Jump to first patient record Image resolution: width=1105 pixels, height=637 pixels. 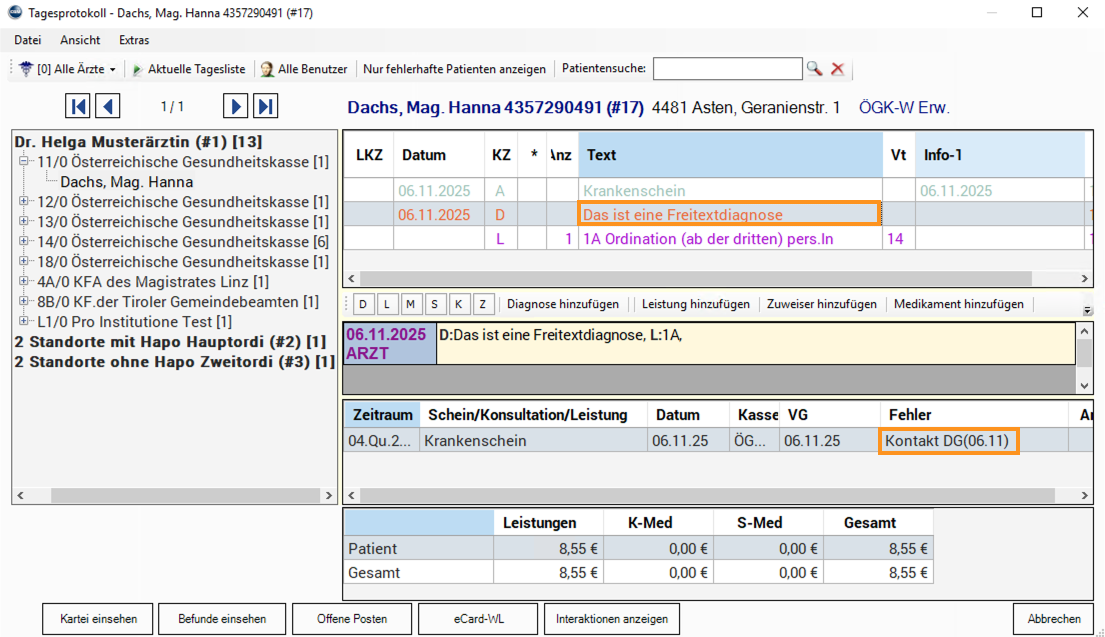pyautogui.click(x=78, y=106)
